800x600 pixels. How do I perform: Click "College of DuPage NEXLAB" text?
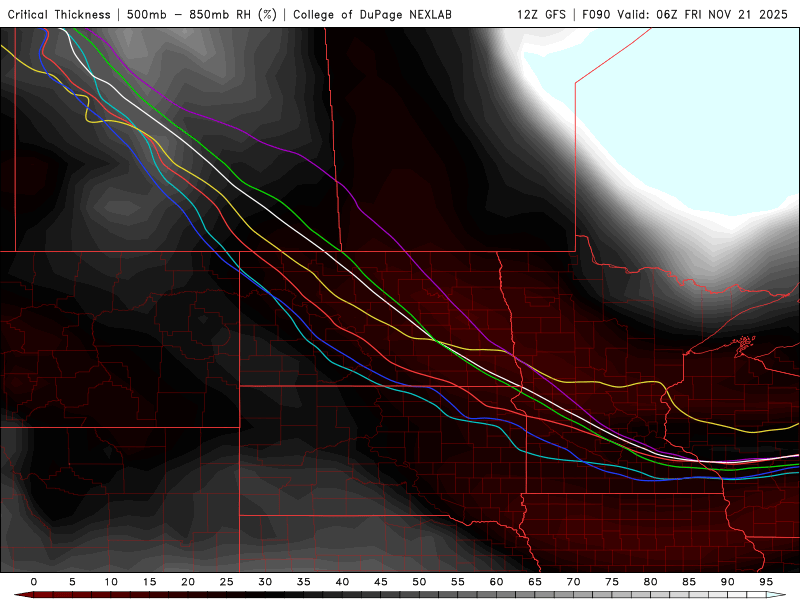tap(372, 15)
